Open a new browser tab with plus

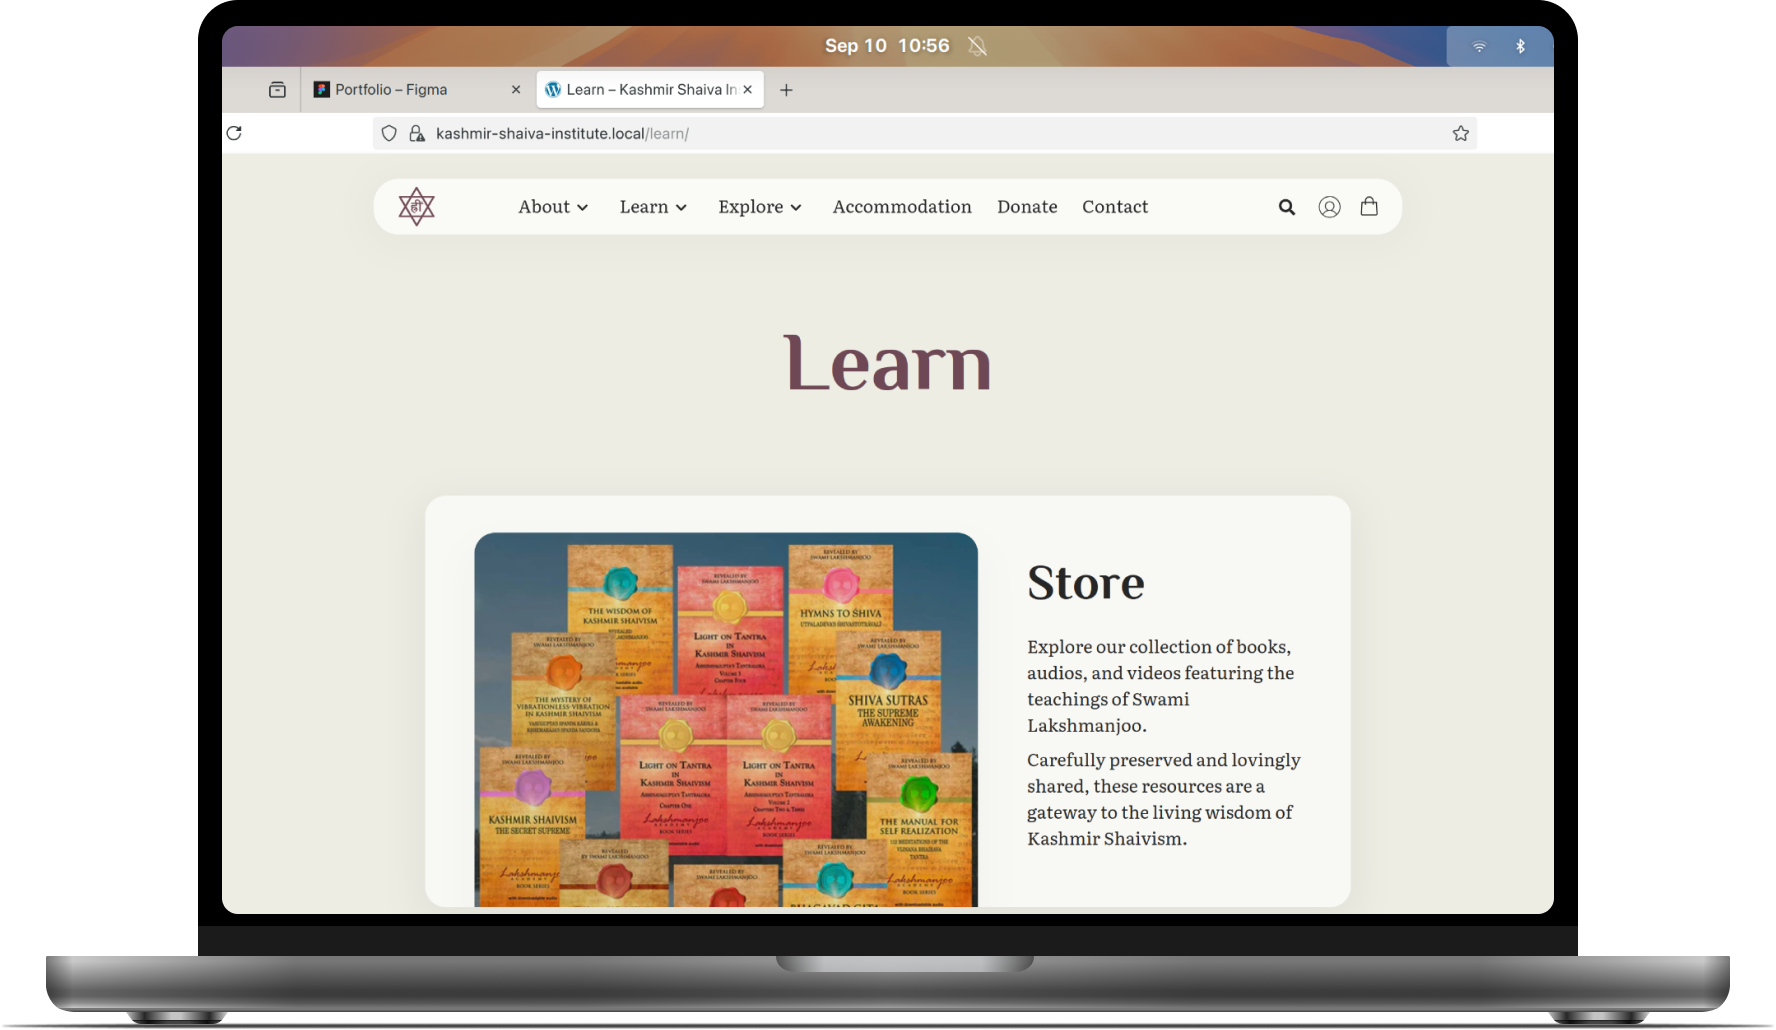tap(786, 90)
